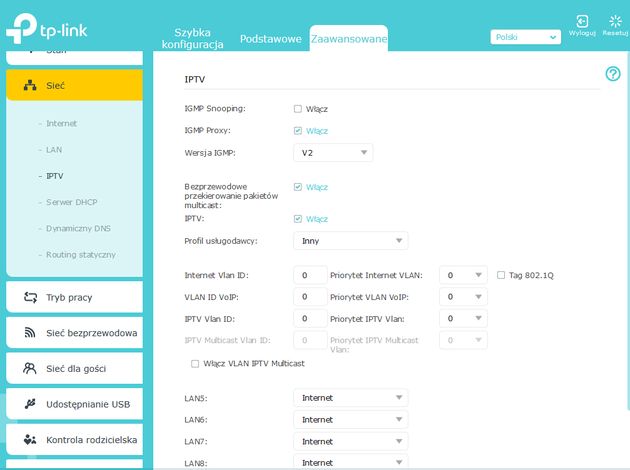
Task: Check Włącz VLAN IPTV Multicast checkbox
Action: pos(195,364)
